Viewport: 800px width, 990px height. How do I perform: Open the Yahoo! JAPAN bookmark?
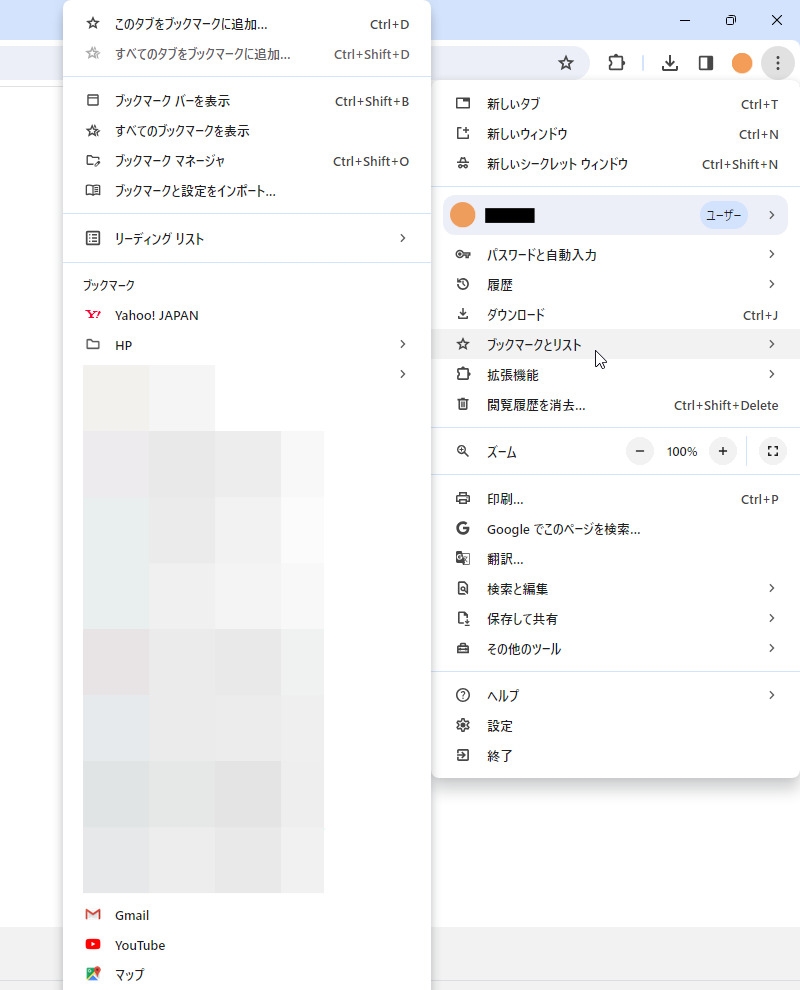coord(156,315)
